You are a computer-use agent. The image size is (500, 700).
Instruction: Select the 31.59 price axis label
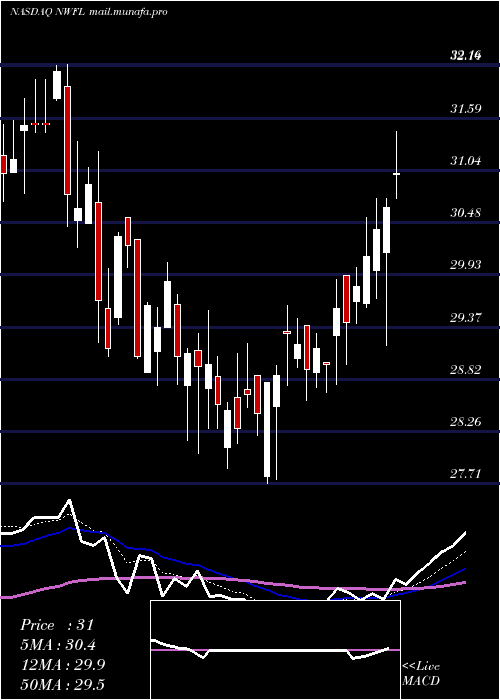(x=466, y=108)
